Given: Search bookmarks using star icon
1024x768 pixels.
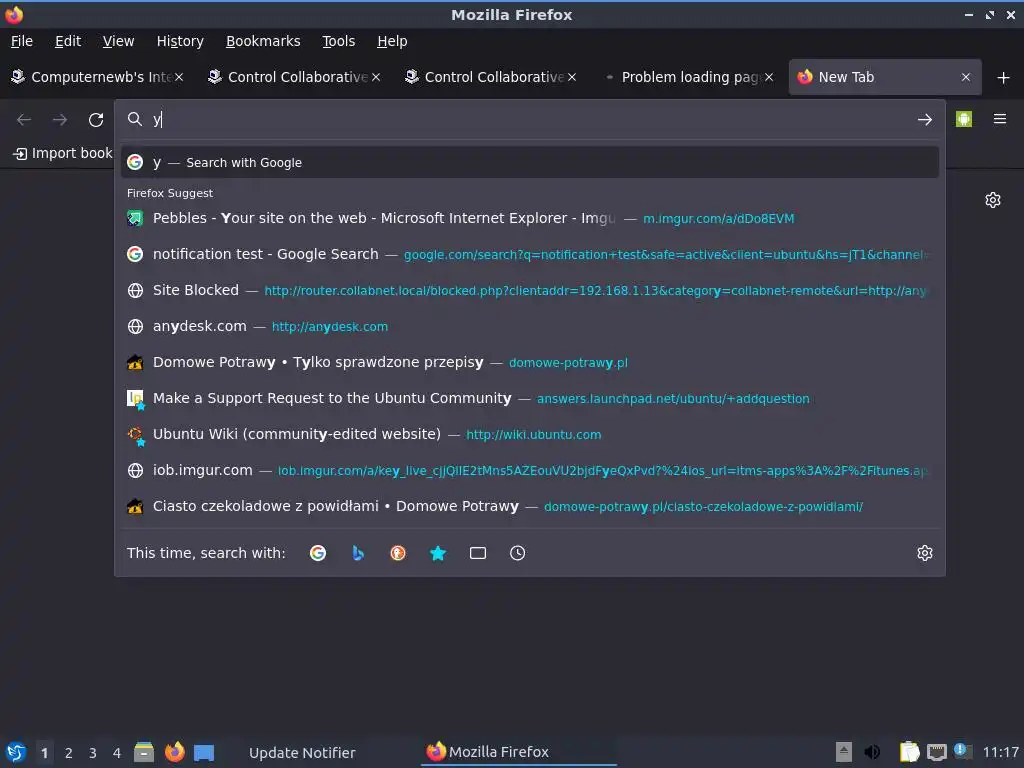Looking at the screenshot, I should tap(438, 553).
